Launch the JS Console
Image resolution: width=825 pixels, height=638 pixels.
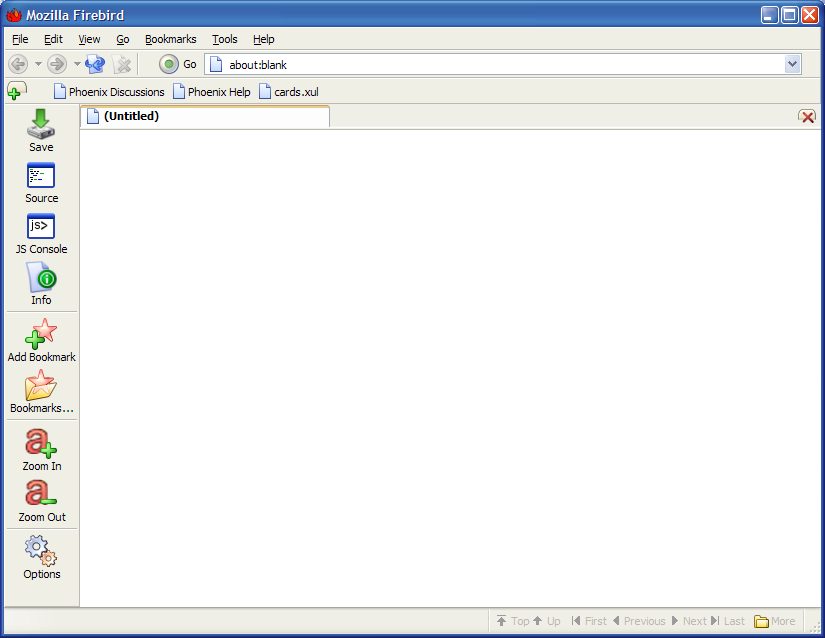click(x=41, y=227)
